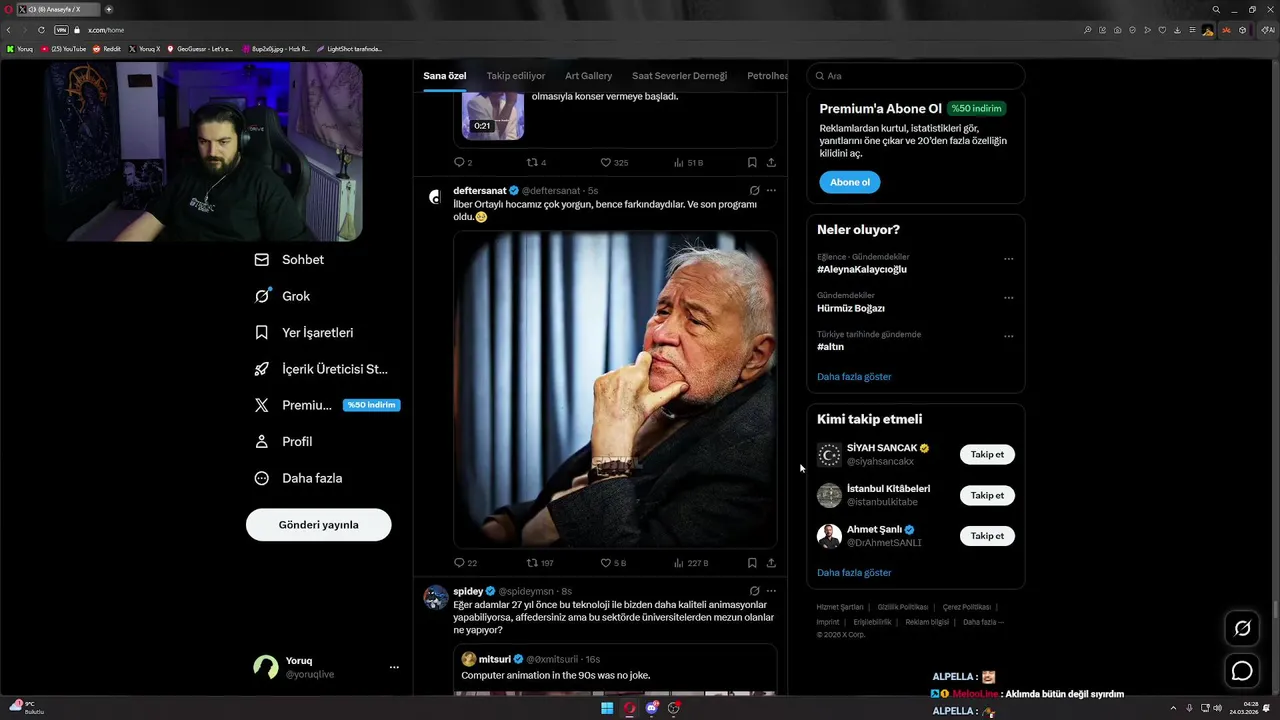Open taskbar volume control
This screenshot has height=720, width=1280.
point(1217,708)
